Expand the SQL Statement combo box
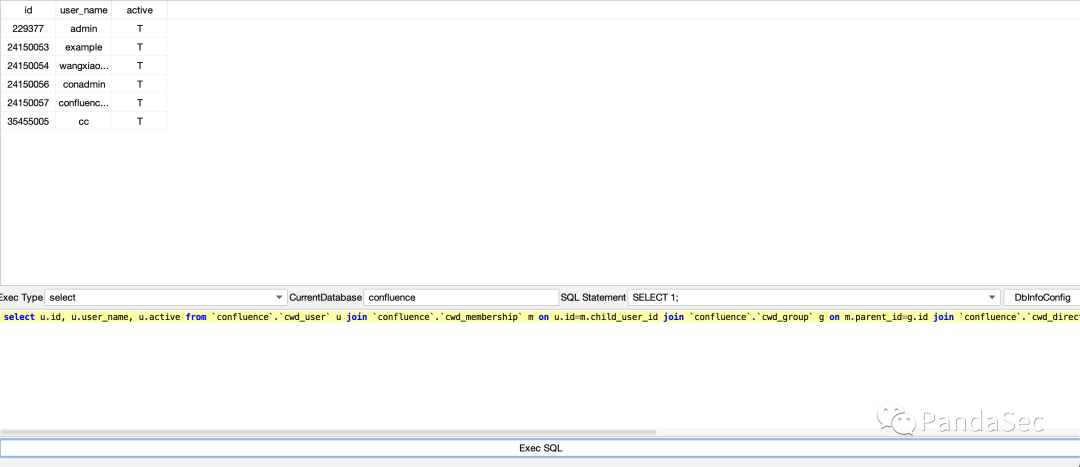 813,298
